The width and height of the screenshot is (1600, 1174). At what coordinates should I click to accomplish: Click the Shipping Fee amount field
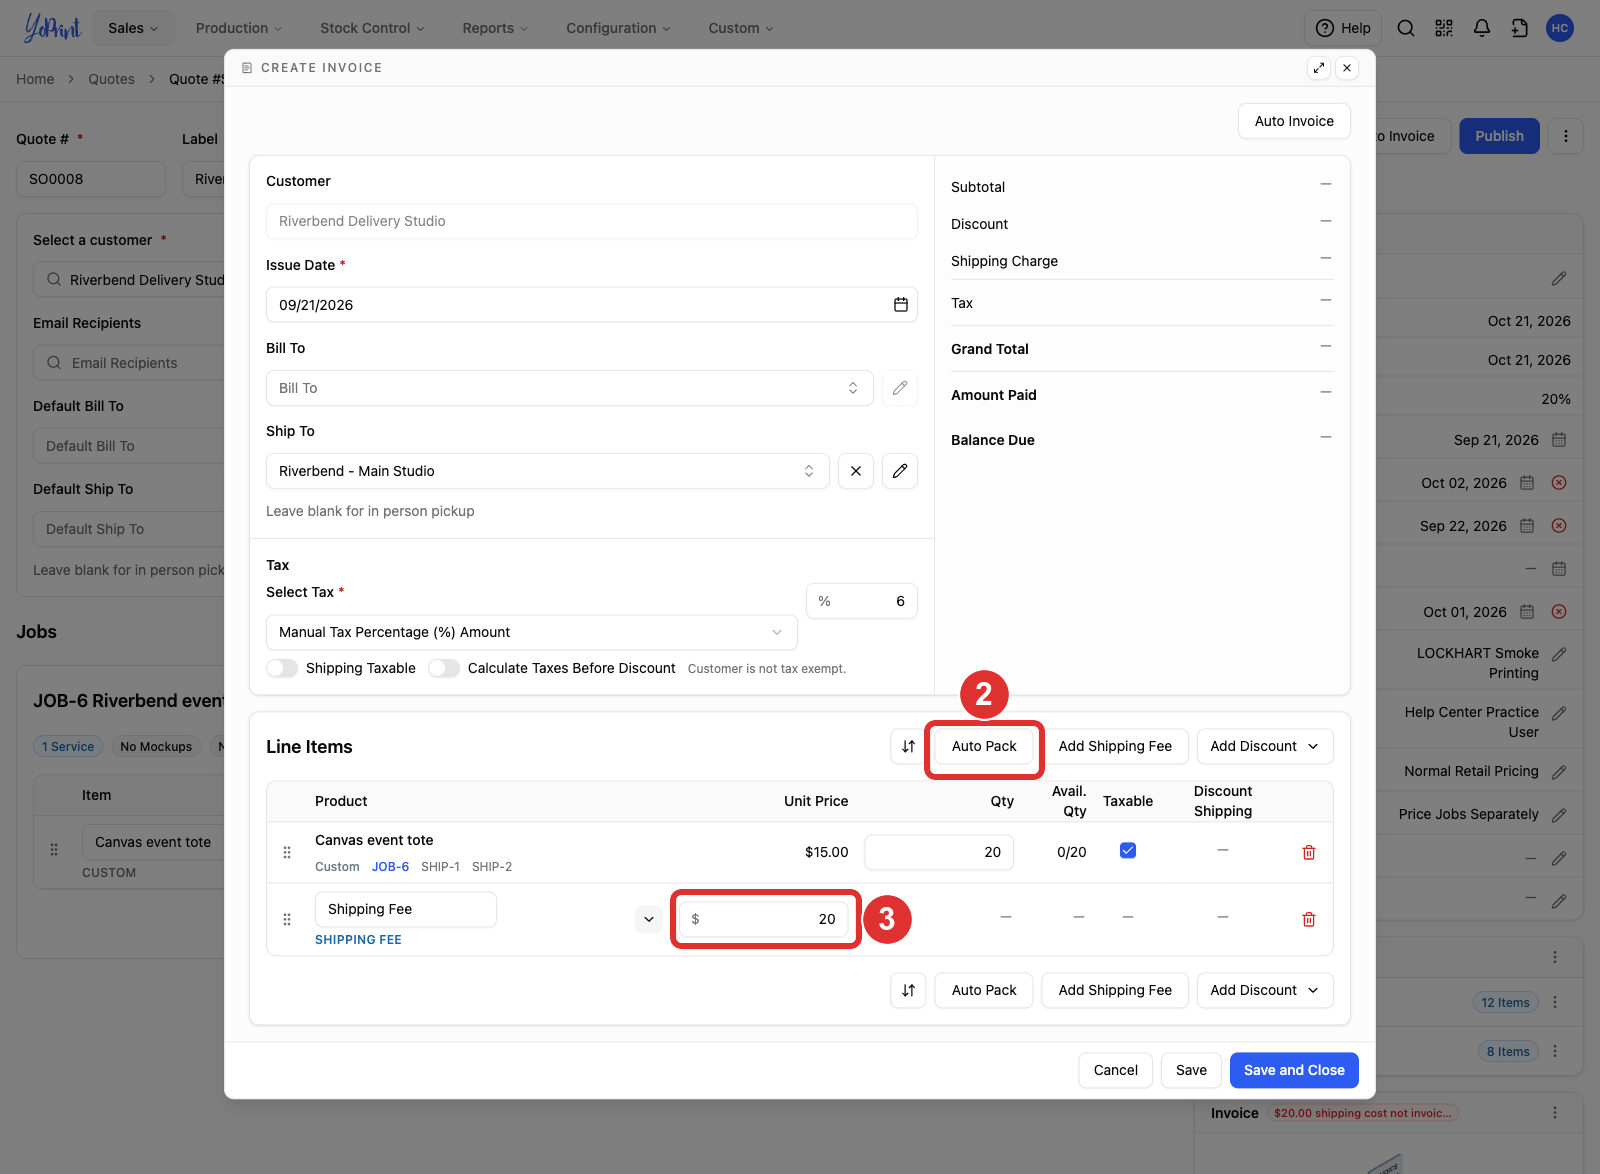pos(764,919)
